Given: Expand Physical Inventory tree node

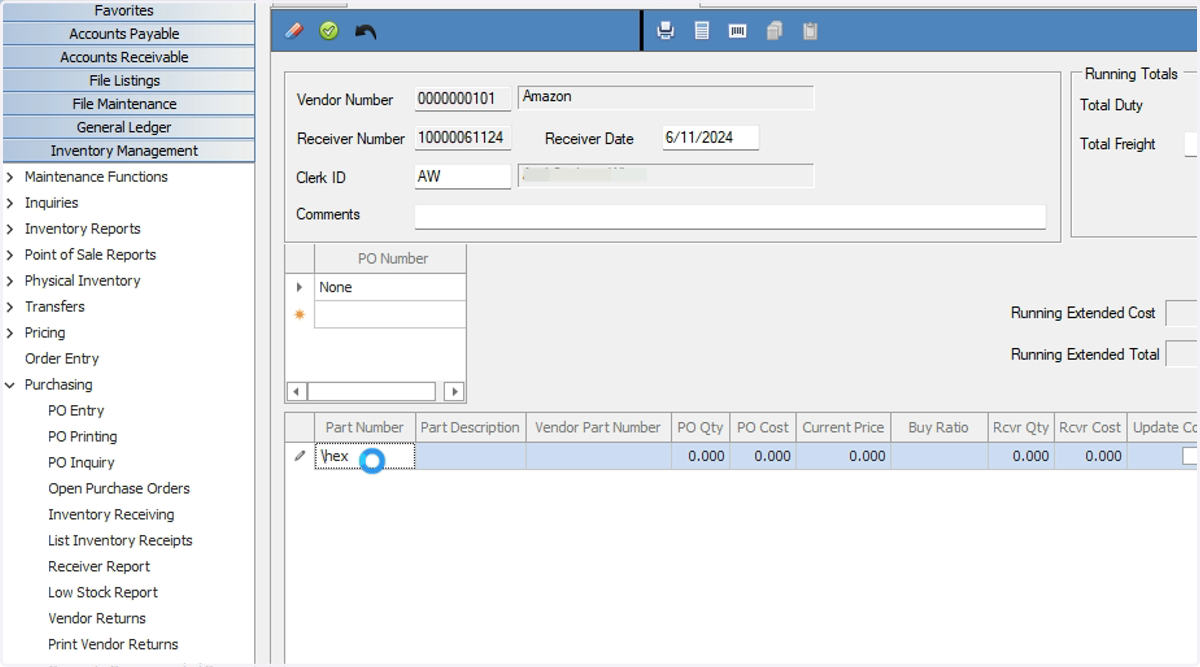Looking at the screenshot, I should (x=10, y=281).
